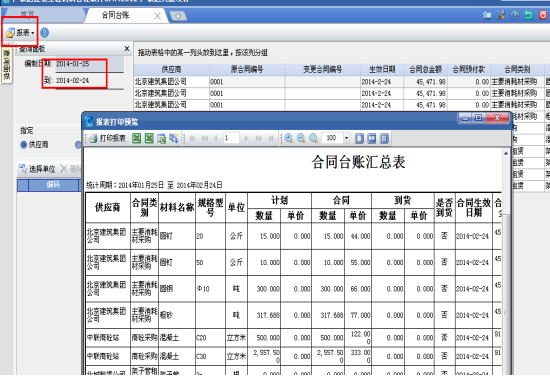Switch to the 首页 tab
550x376 pixels.
(27, 15)
